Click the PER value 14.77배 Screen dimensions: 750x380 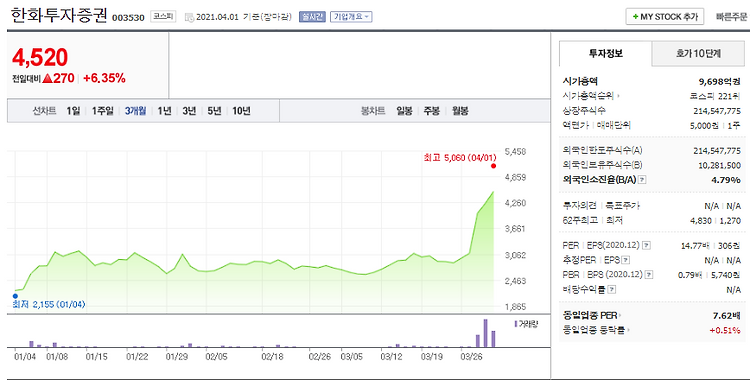point(695,246)
